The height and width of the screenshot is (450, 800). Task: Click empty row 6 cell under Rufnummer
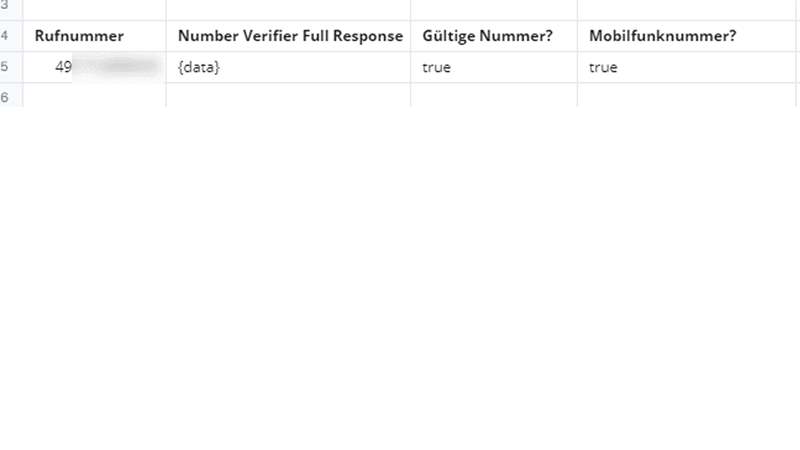point(94,96)
